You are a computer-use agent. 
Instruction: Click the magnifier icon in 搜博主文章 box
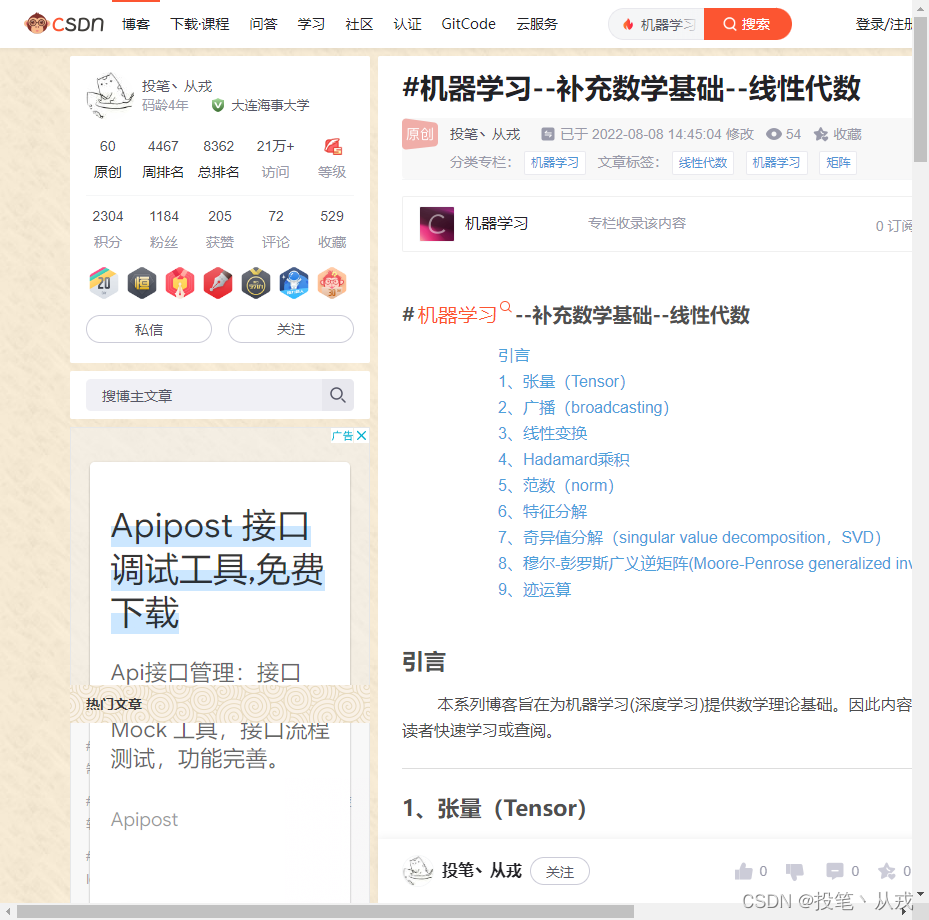337,395
